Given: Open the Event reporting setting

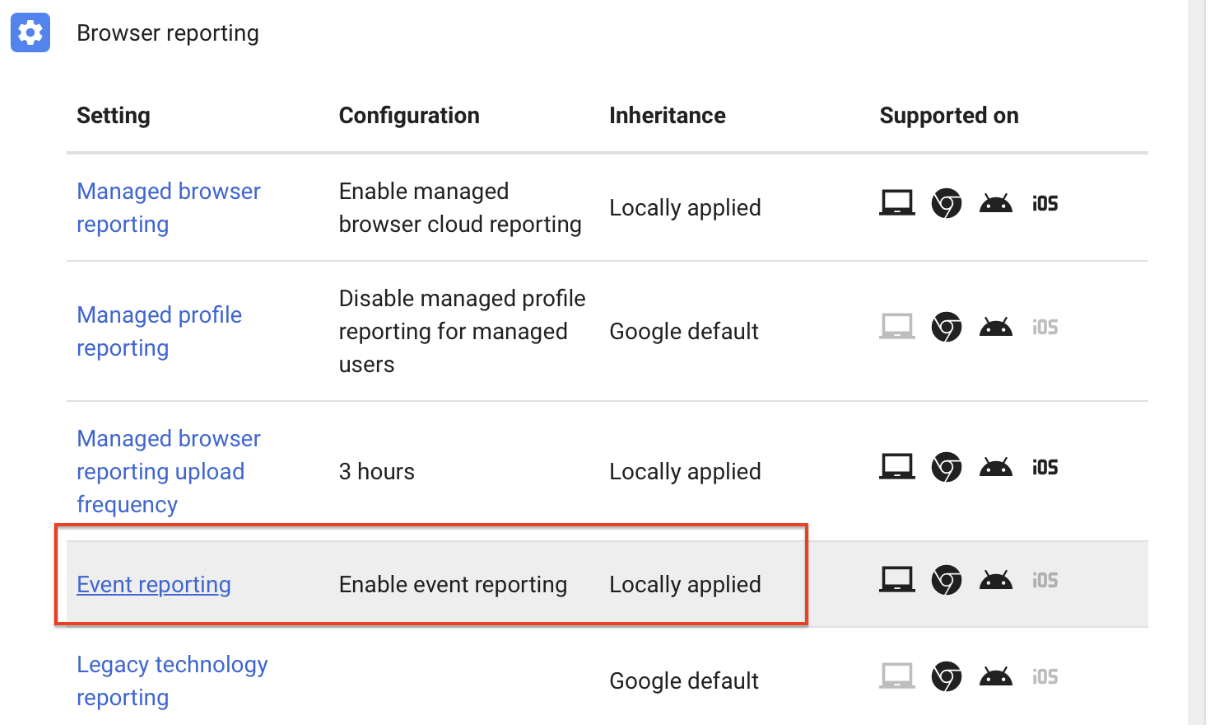Looking at the screenshot, I should coord(154,585).
